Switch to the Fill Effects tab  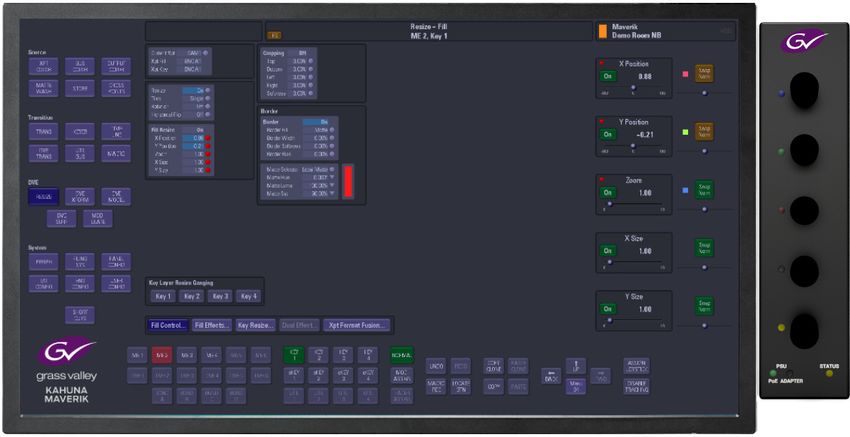tap(212, 325)
